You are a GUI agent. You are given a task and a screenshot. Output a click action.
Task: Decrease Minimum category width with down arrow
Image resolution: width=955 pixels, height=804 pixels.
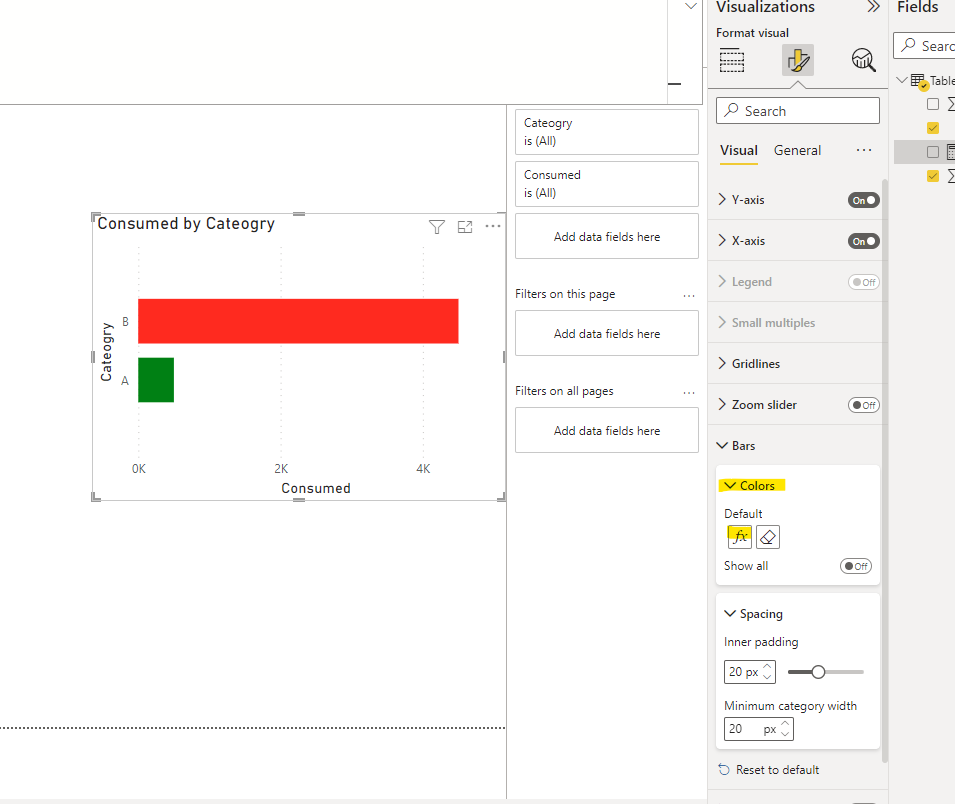pos(786,735)
